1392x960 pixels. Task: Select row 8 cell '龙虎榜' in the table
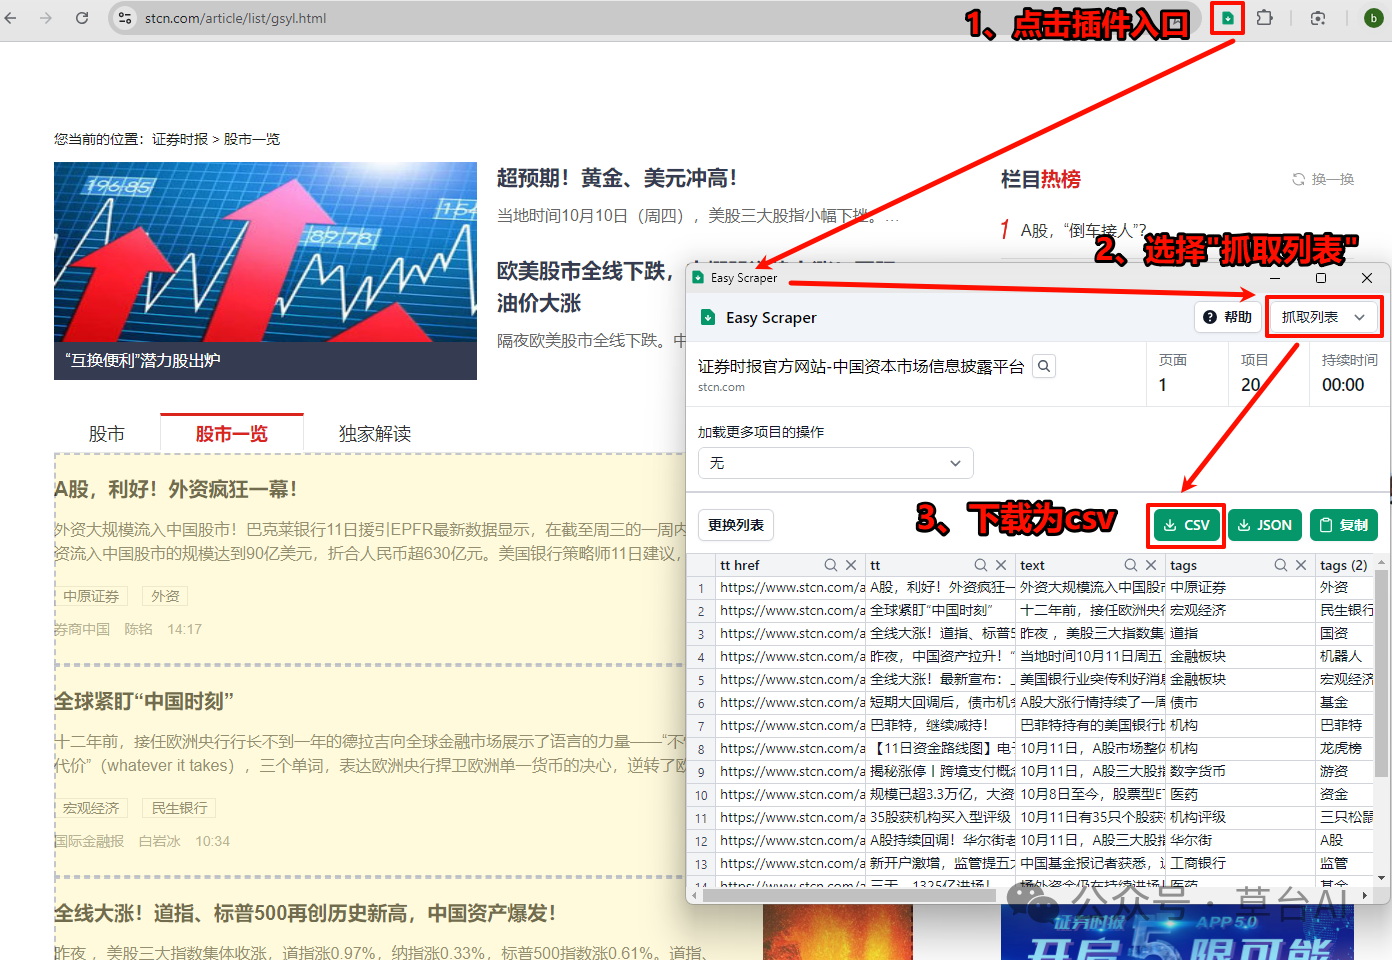tap(1345, 749)
